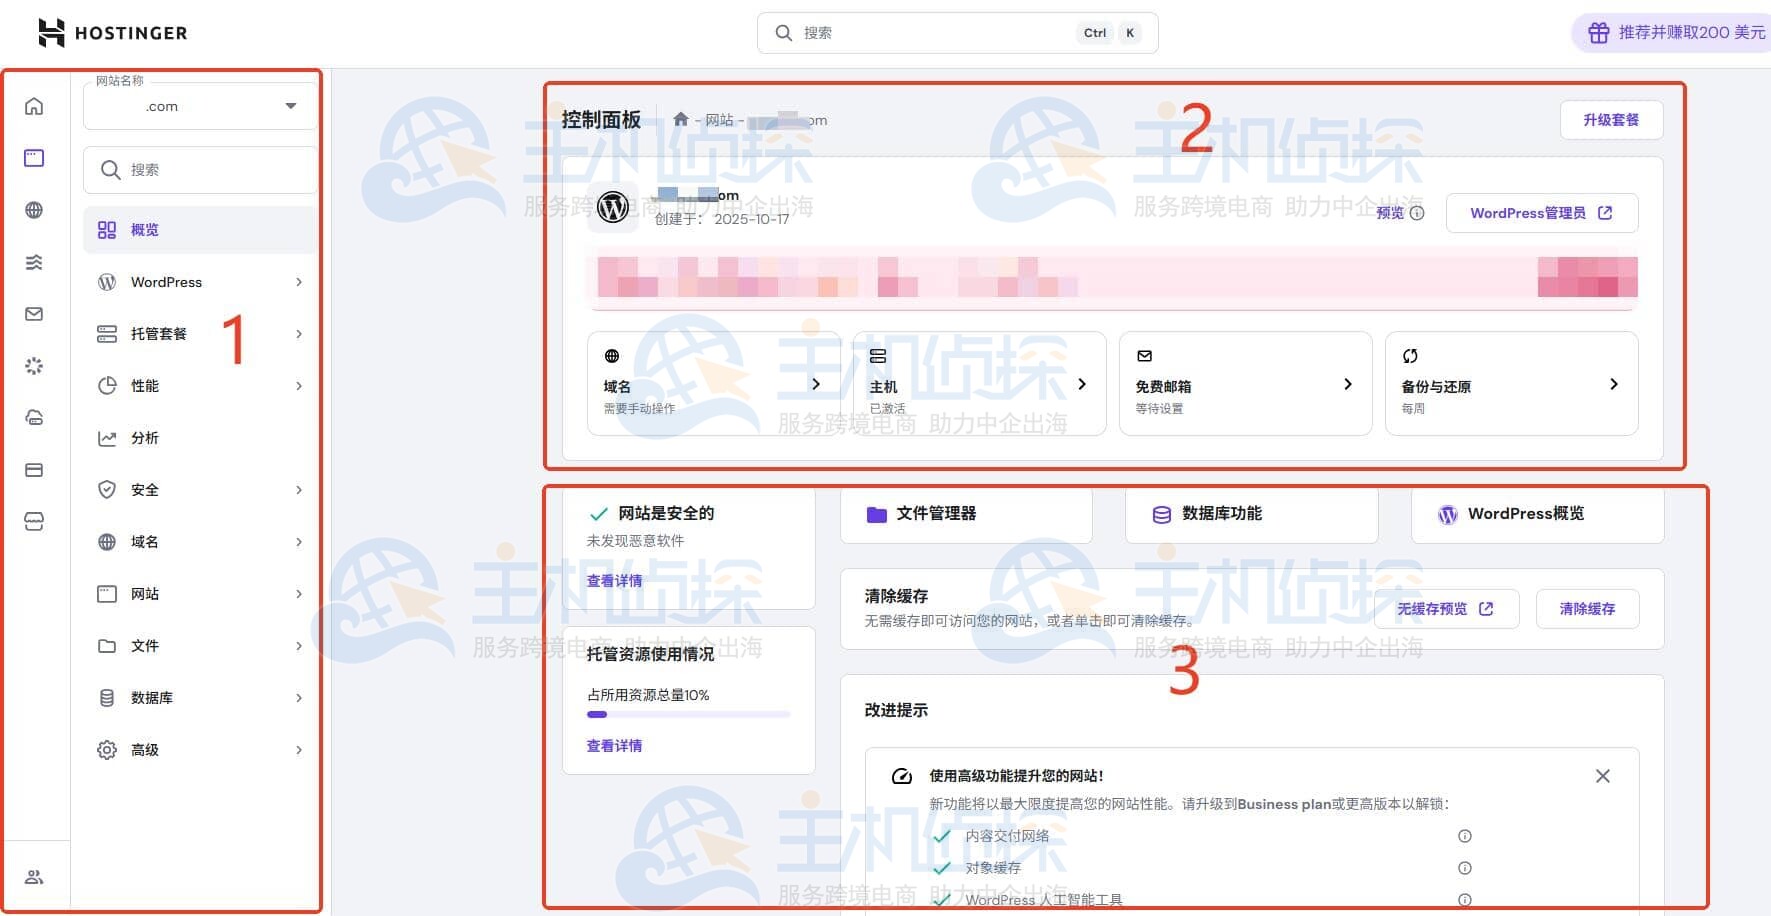
Task: Expand the 安全 sidebar section
Action: pos(200,490)
